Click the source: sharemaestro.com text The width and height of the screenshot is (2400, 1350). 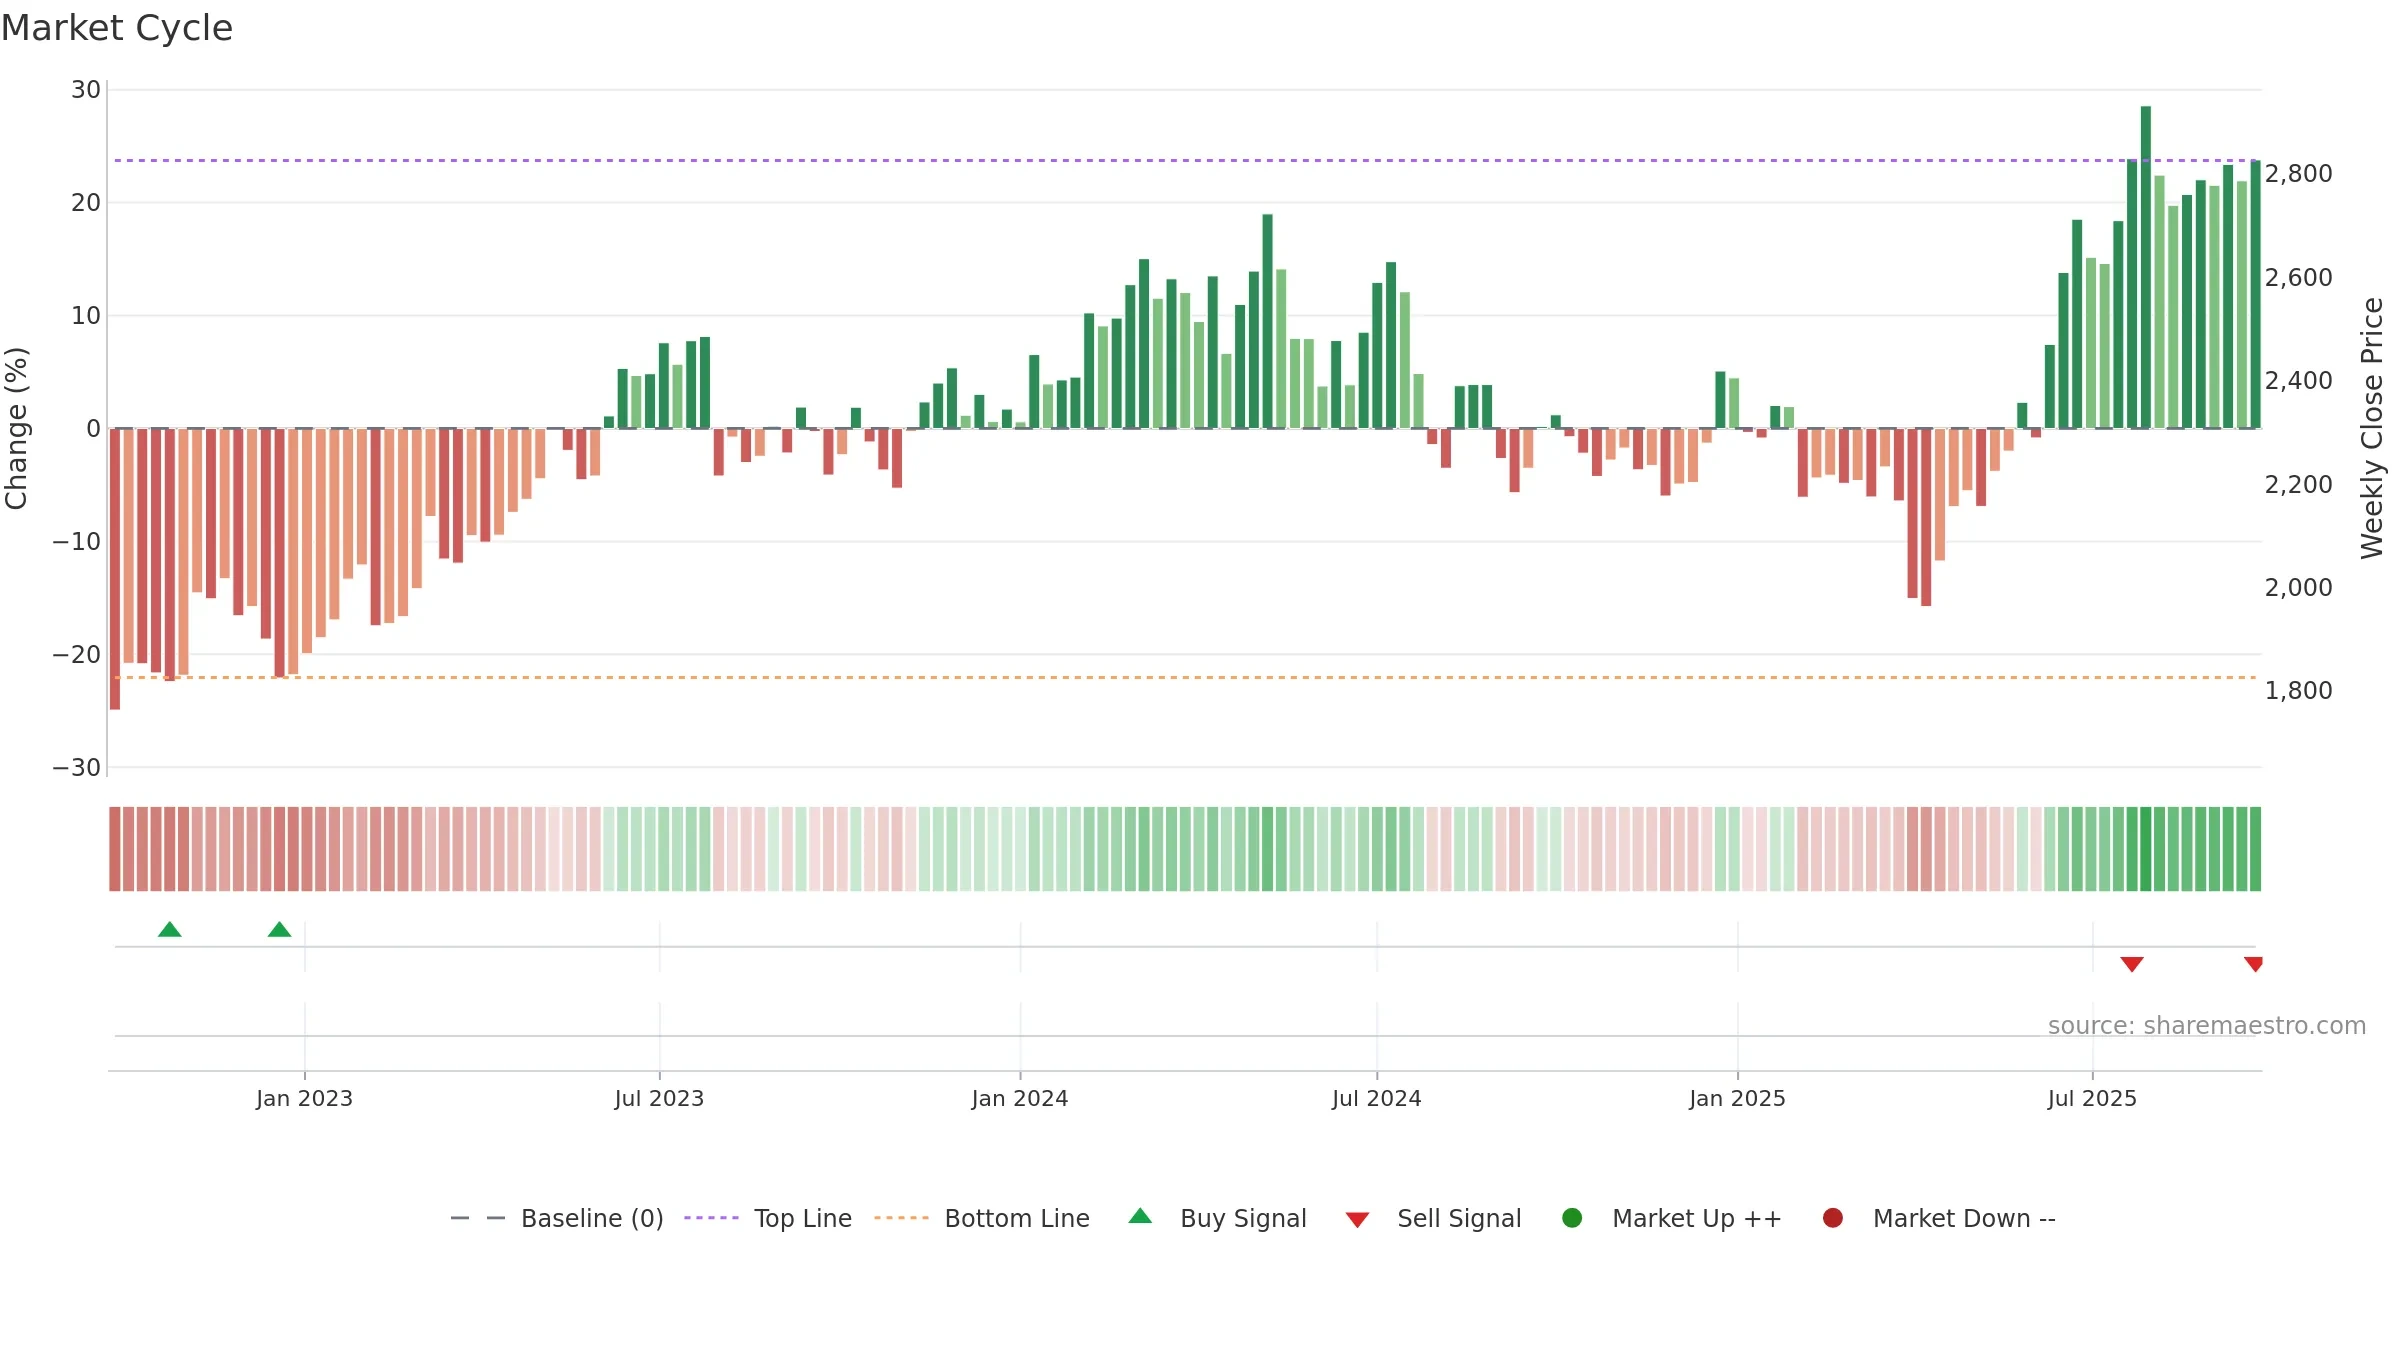click(2207, 1026)
